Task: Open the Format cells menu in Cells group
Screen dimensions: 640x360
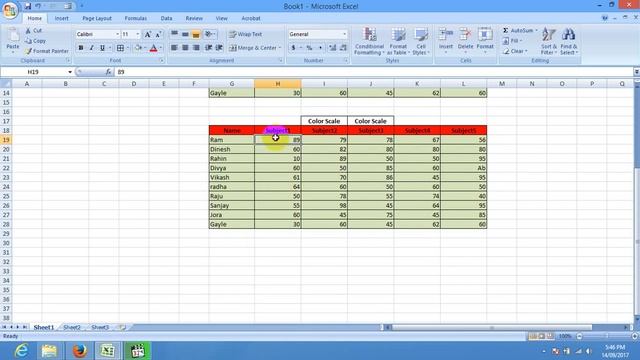Action: [485, 40]
